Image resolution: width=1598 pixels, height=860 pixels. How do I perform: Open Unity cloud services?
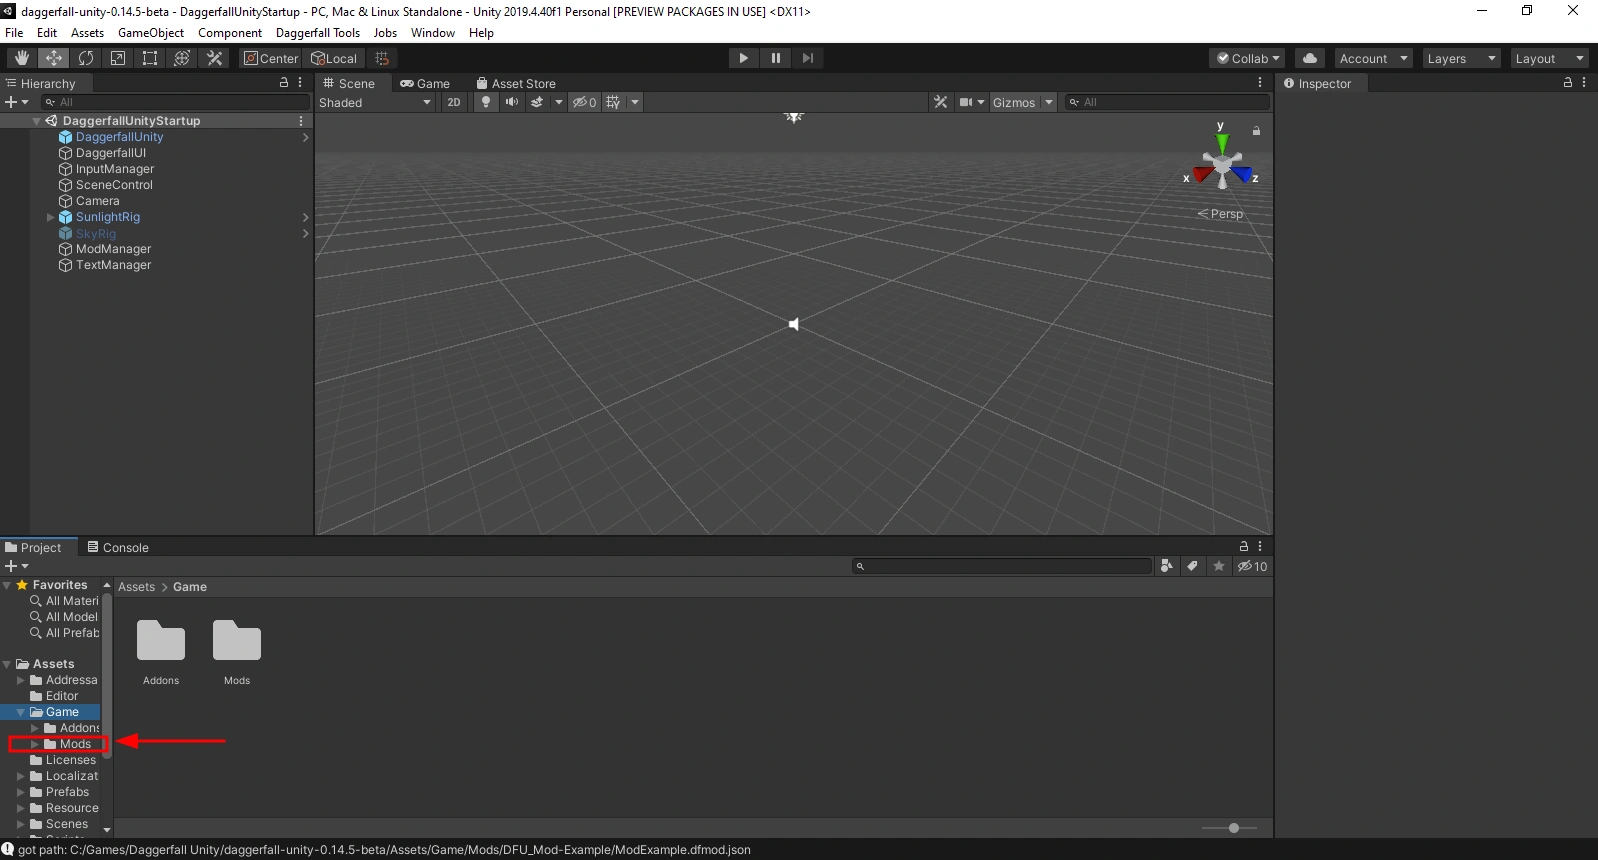[x=1310, y=58]
